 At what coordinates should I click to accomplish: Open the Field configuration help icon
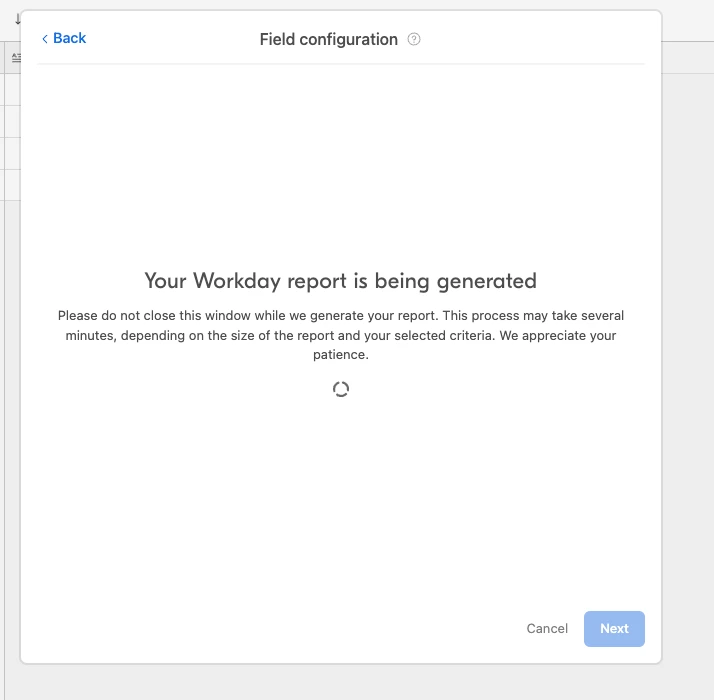click(413, 39)
